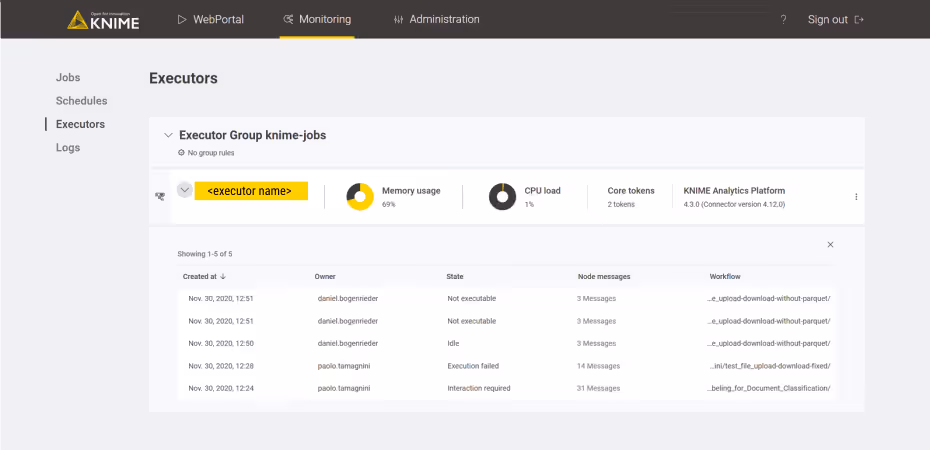
Task: Click the Document_Classification workflow path
Action: tap(769, 388)
